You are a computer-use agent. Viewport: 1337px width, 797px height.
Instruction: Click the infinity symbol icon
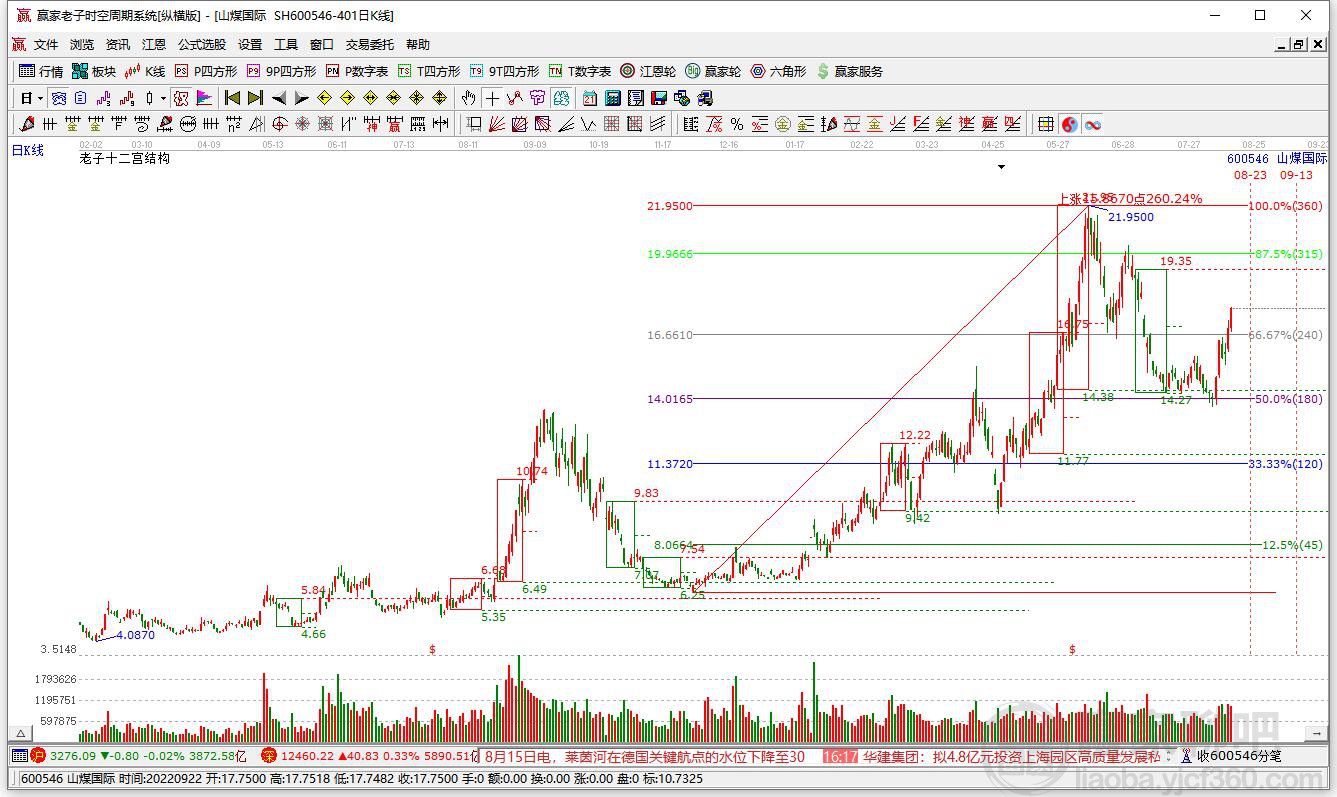tap(1093, 124)
